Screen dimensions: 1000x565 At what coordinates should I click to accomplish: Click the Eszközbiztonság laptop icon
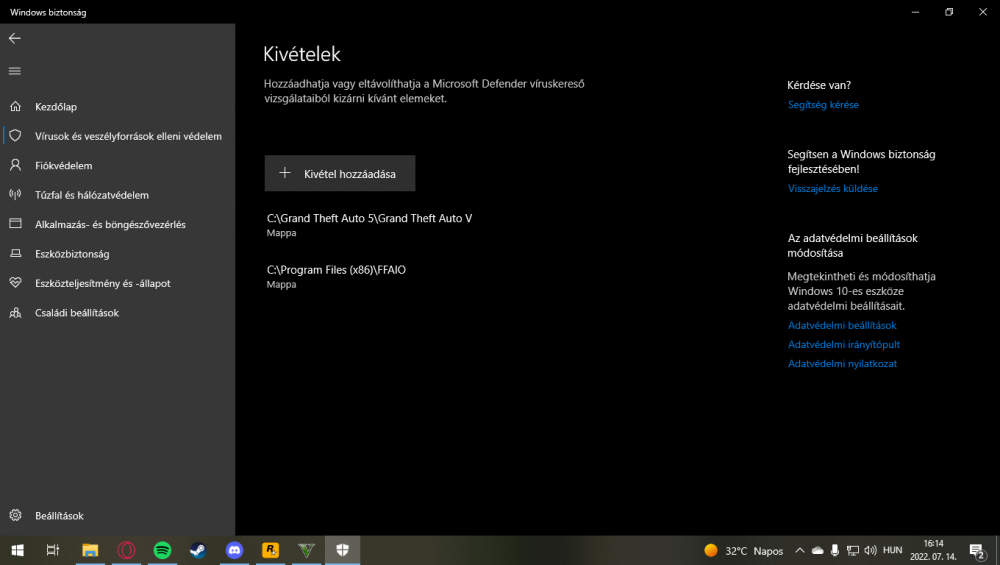pos(15,253)
